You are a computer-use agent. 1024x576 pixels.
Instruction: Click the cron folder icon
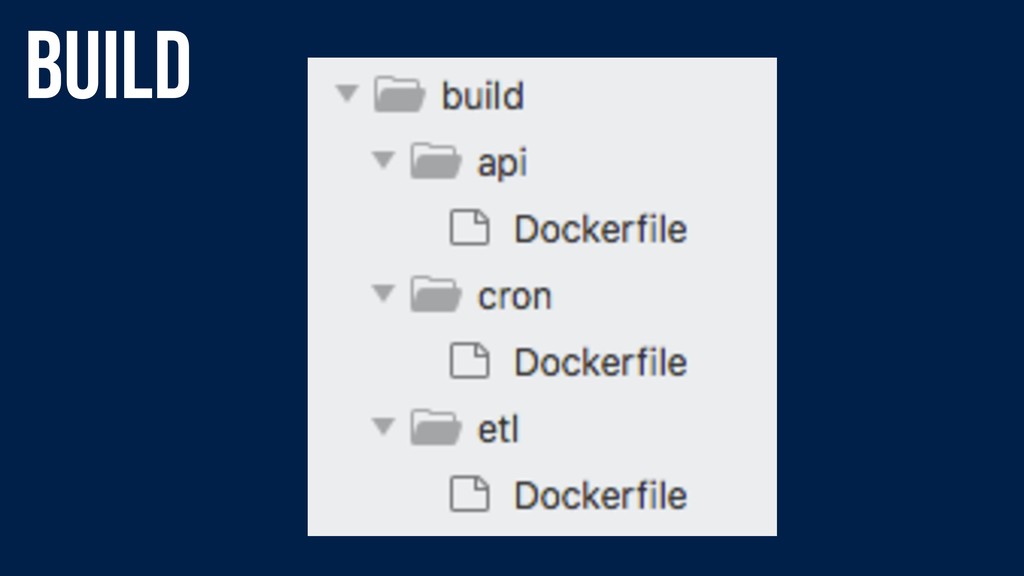436,295
